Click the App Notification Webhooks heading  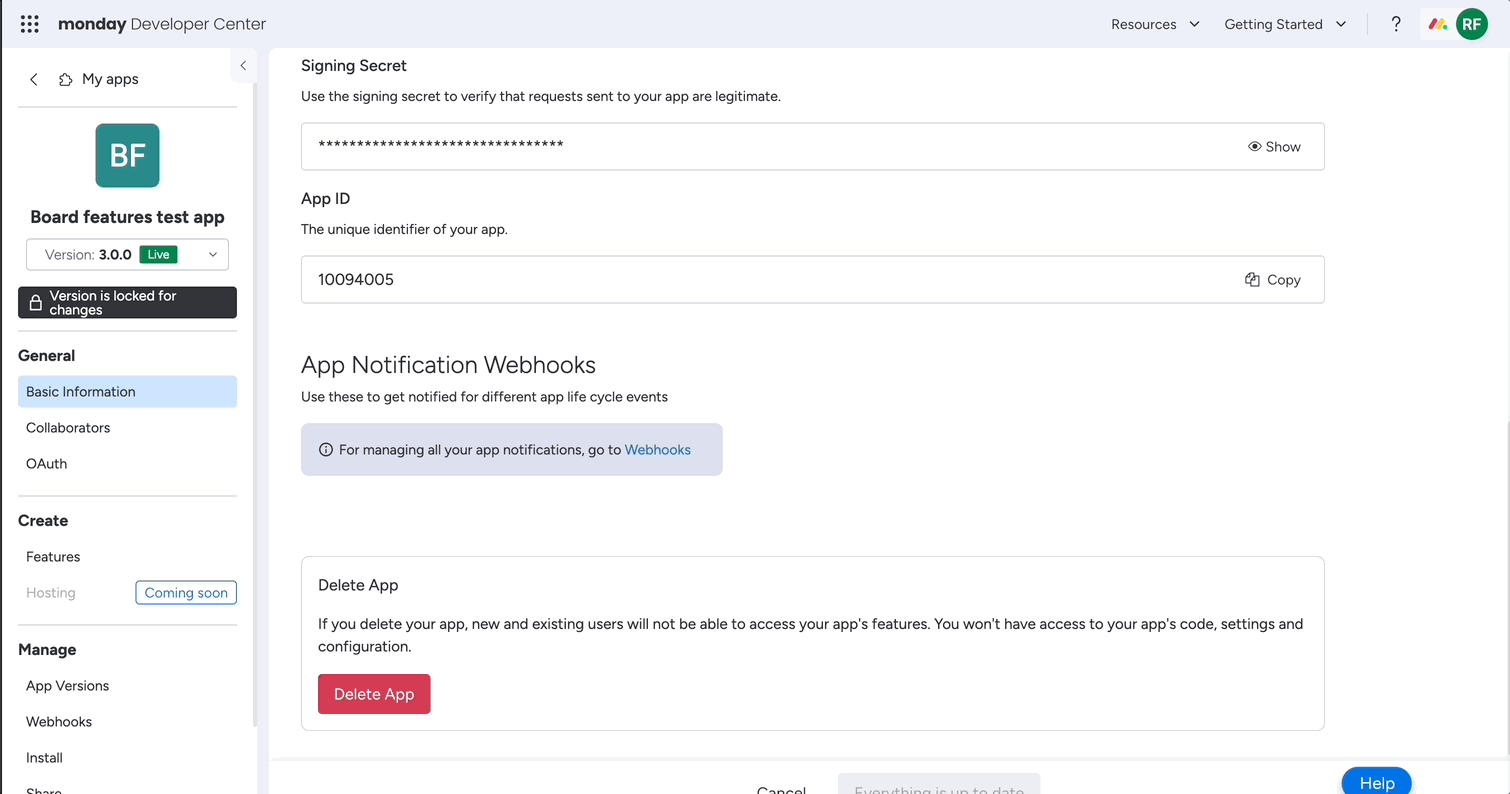[448, 364]
